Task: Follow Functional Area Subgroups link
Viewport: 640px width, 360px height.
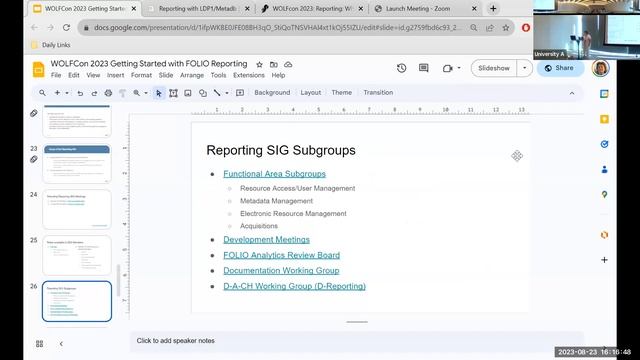Action: point(274,174)
